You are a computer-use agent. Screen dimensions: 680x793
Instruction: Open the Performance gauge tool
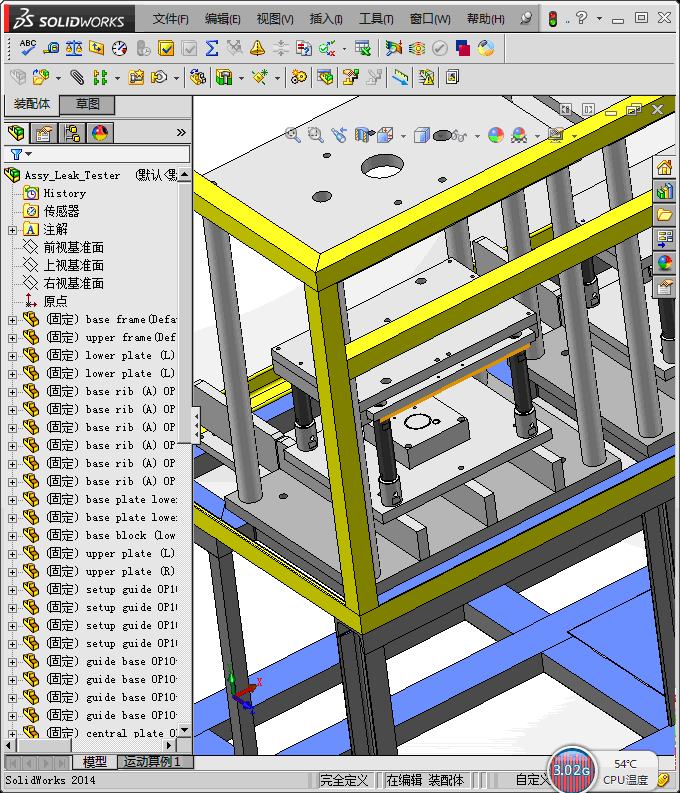pos(120,48)
